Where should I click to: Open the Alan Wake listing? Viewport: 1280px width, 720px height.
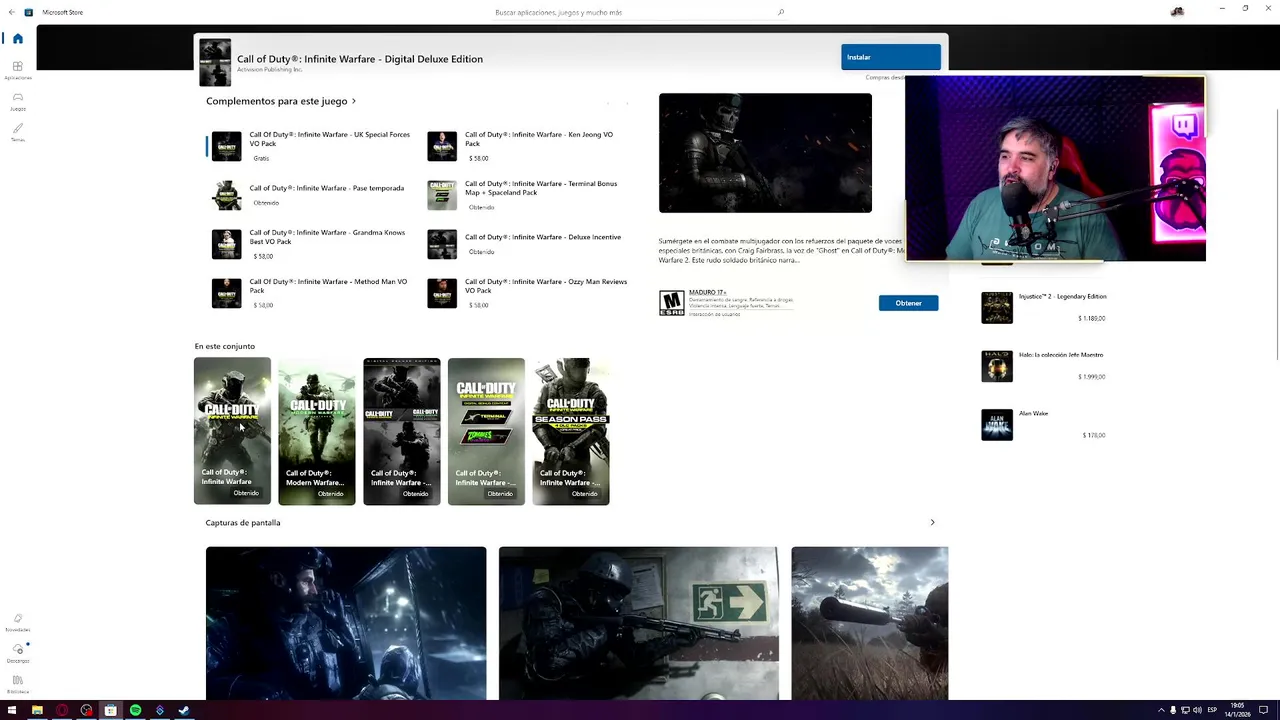click(1045, 424)
